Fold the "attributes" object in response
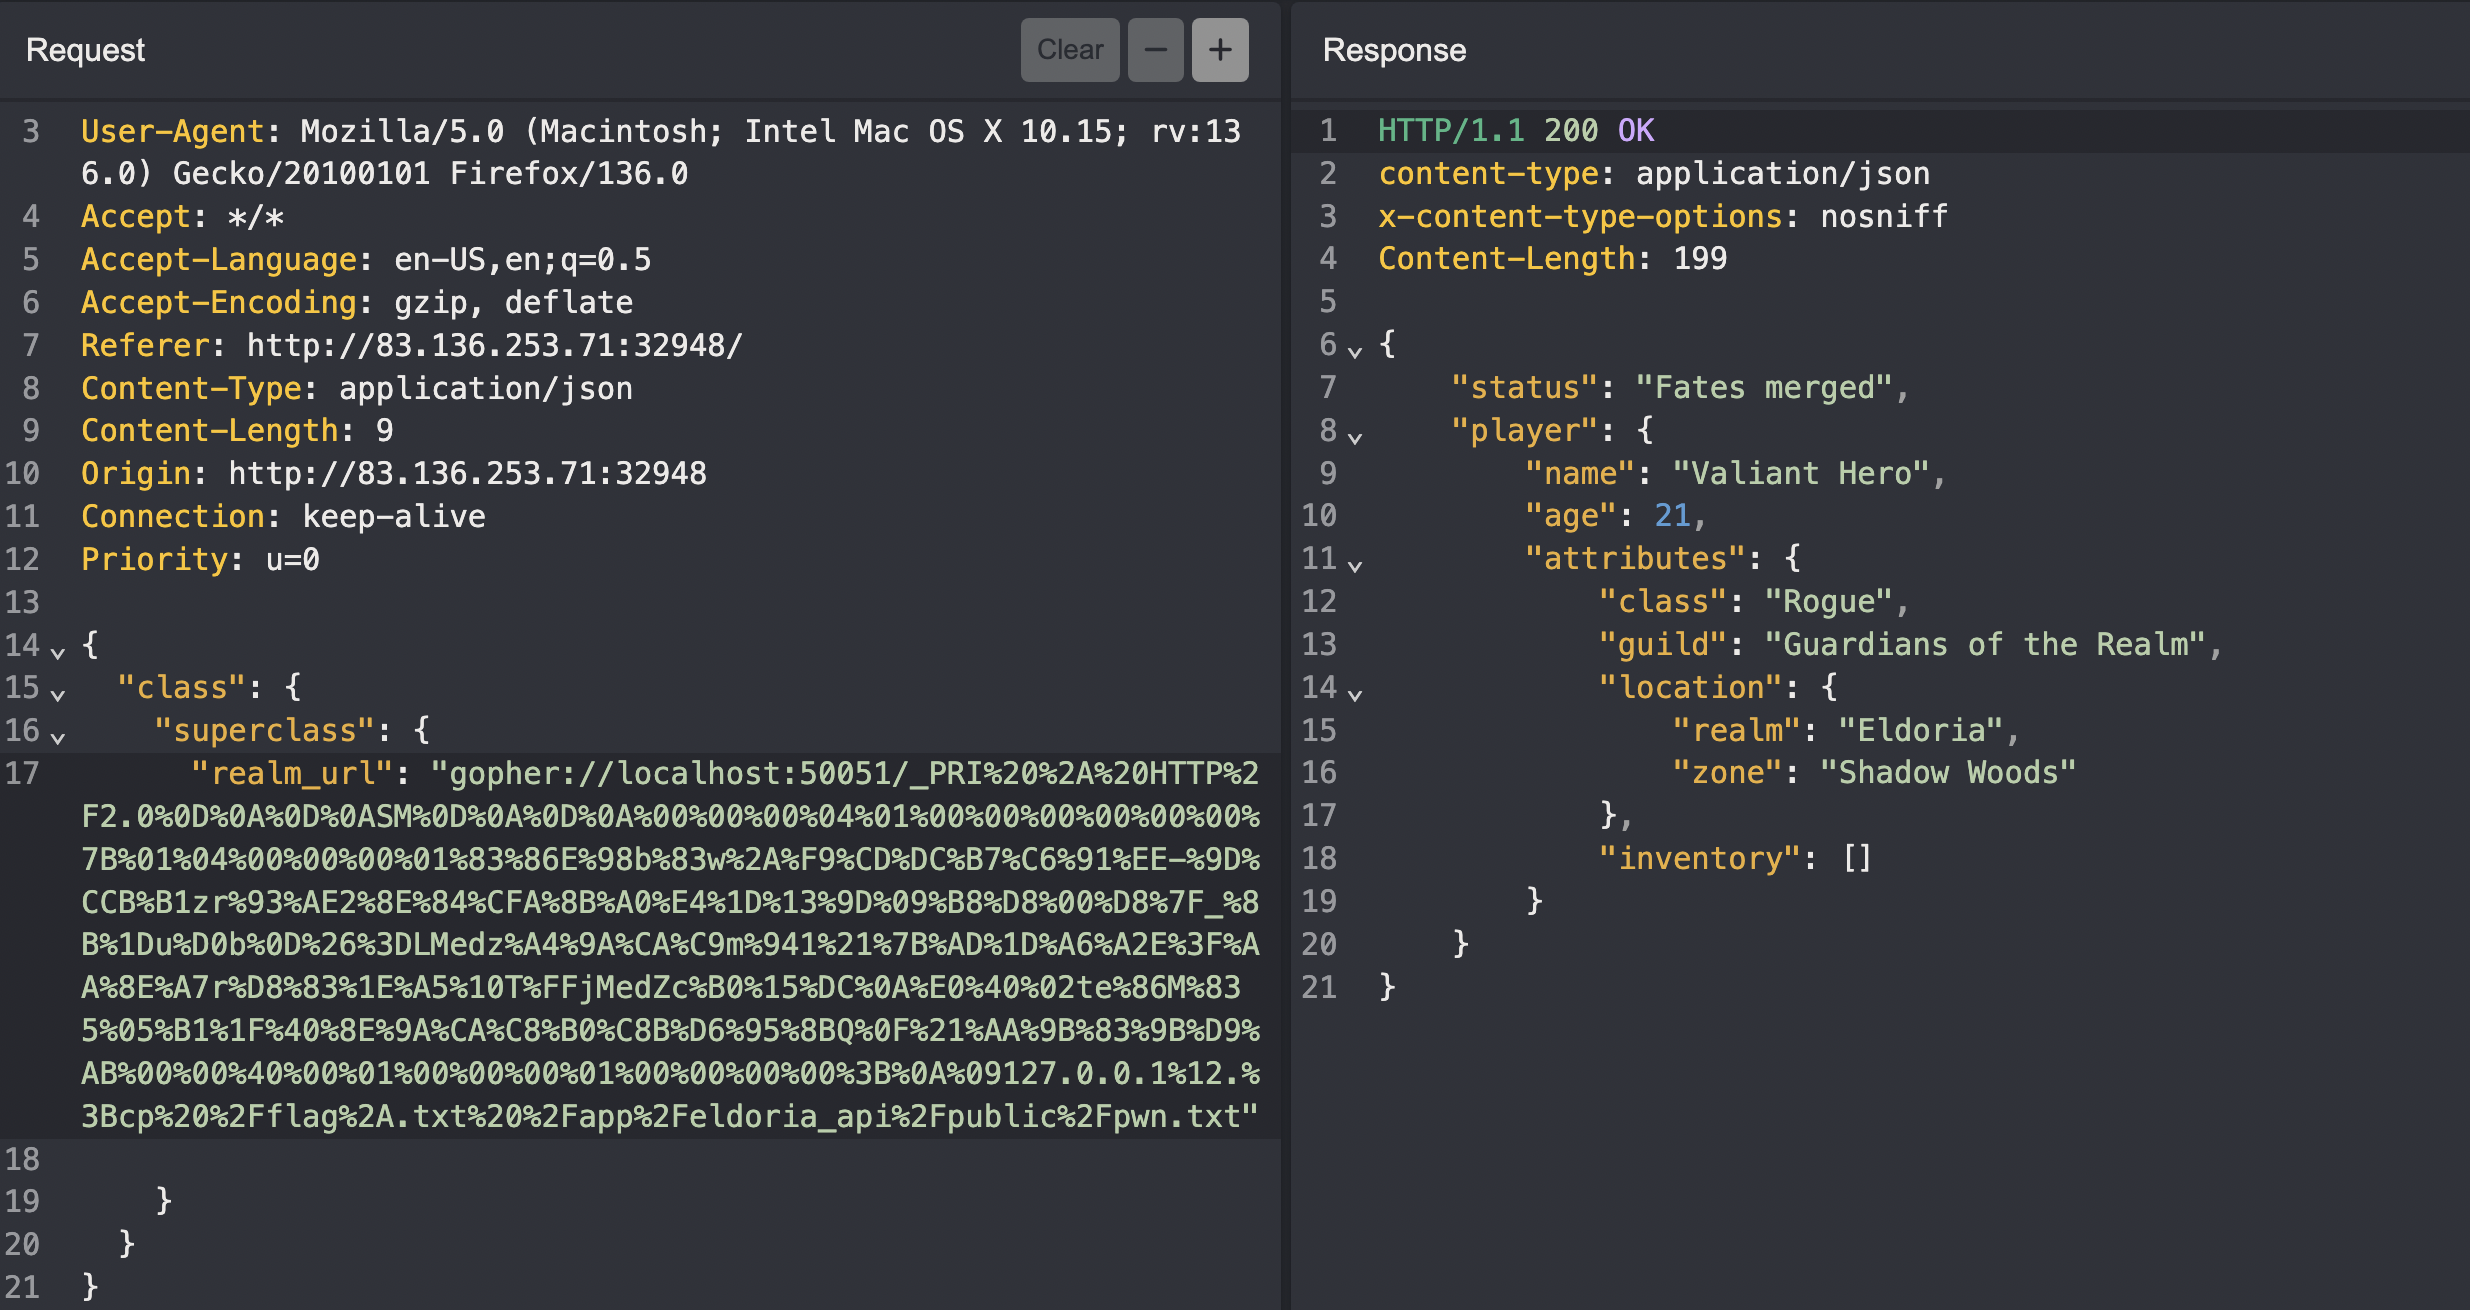 pos(1355,565)
